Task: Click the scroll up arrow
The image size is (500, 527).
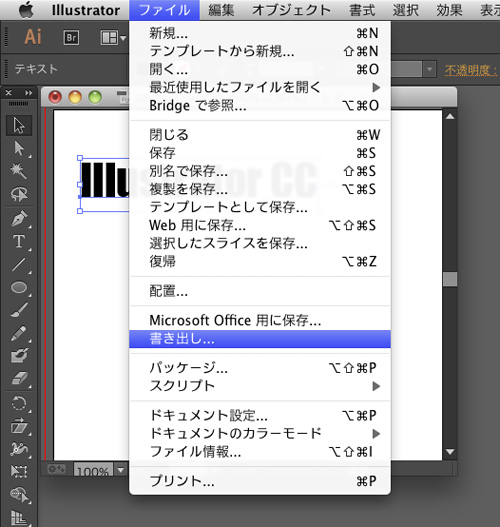Action: 450,117
